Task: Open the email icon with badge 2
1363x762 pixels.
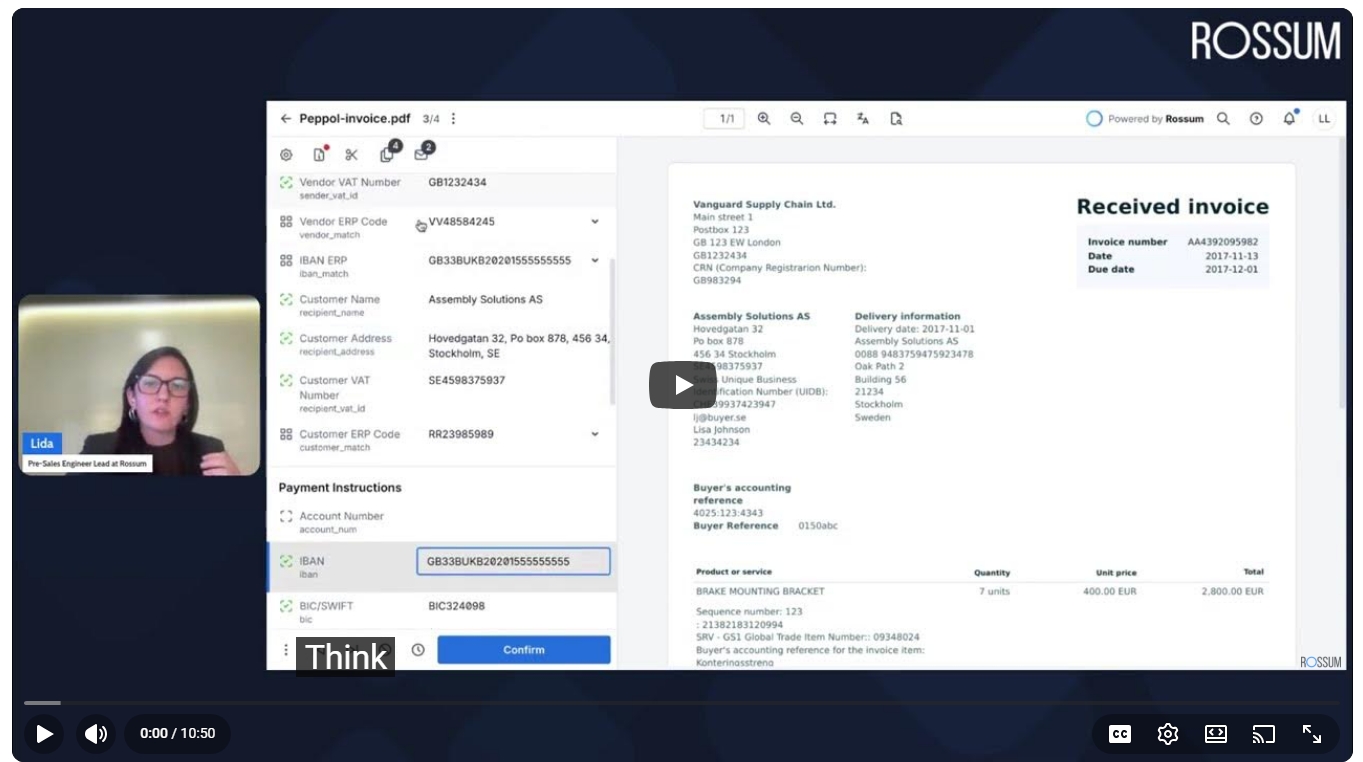Action: (421, 154)
